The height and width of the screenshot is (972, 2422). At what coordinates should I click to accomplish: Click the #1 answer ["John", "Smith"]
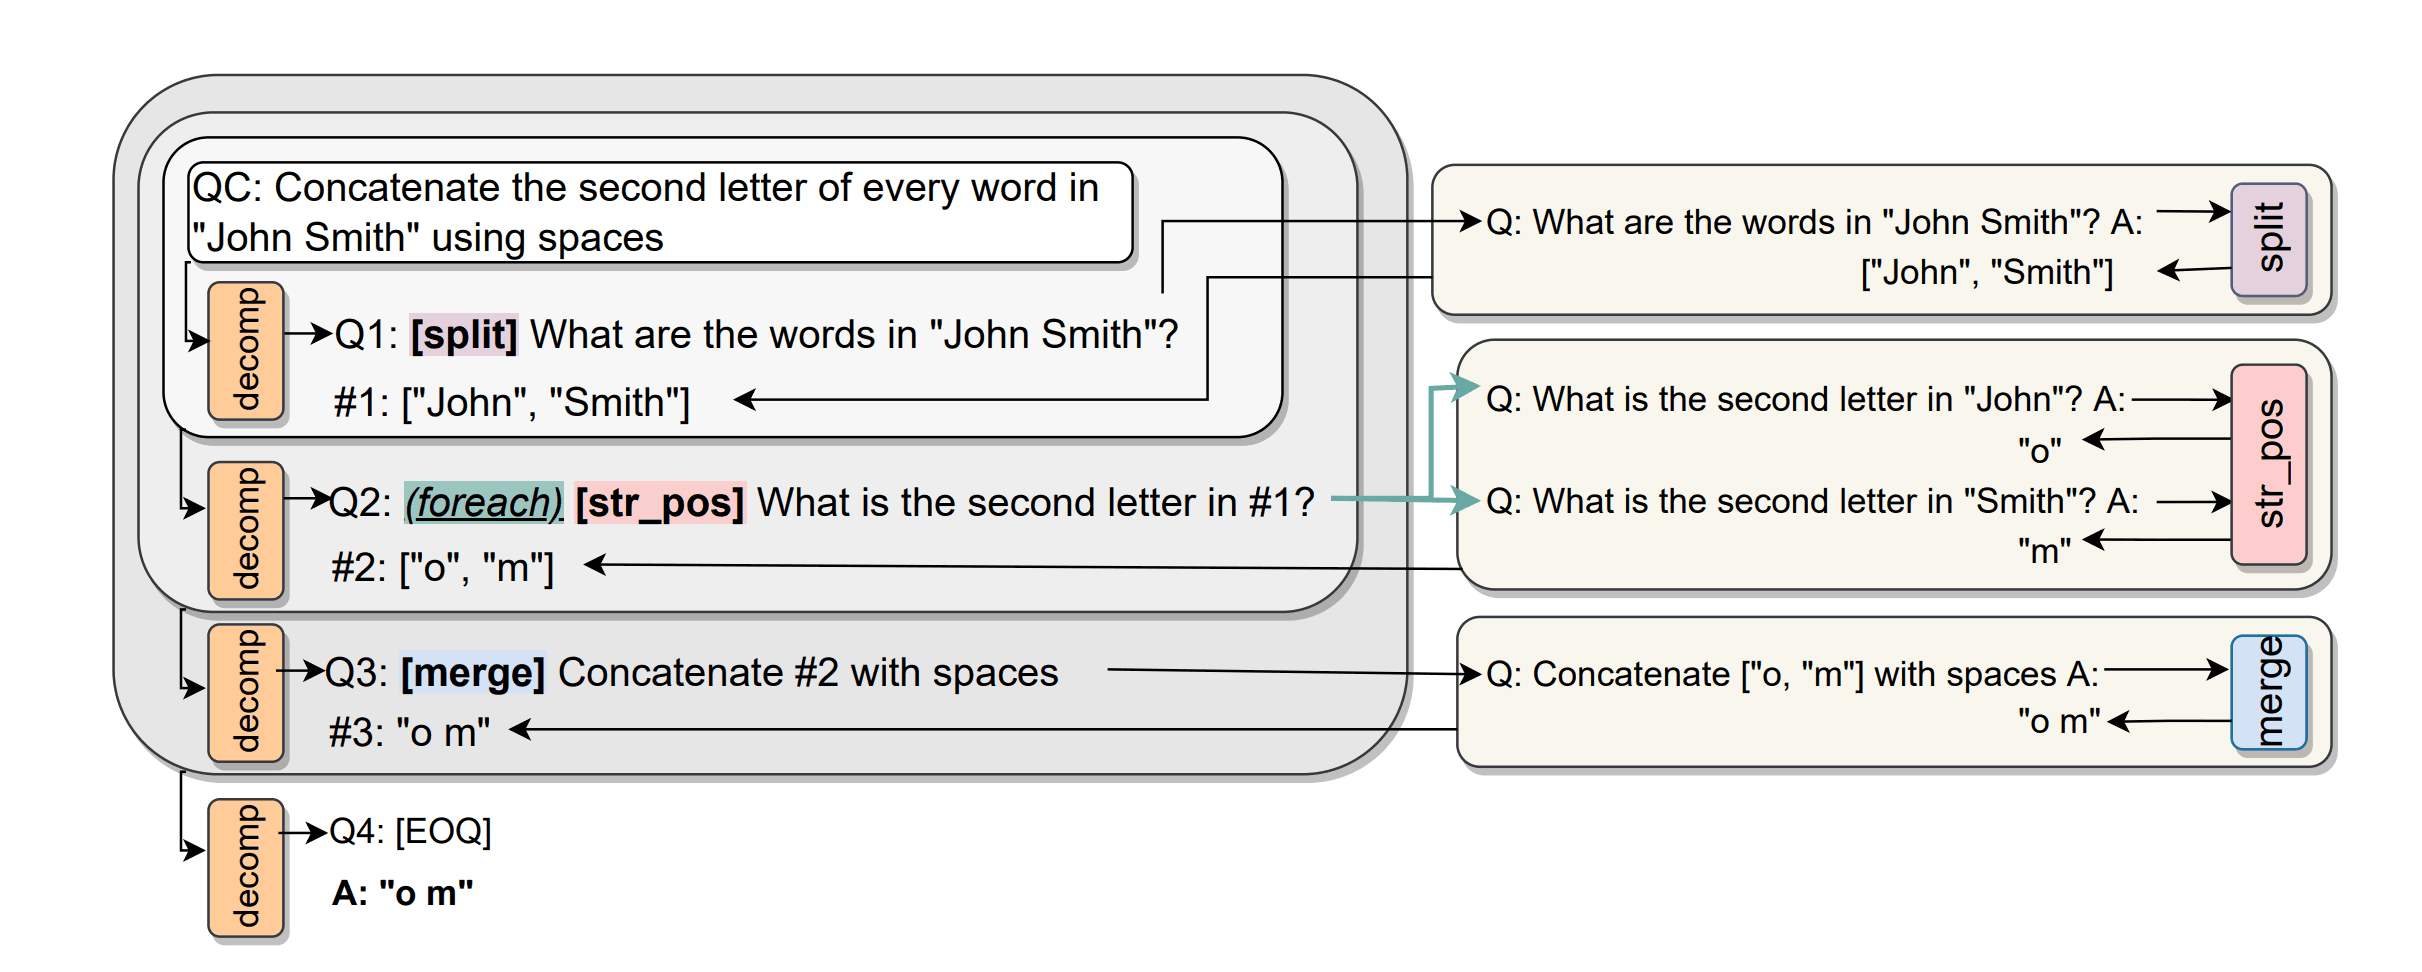(x=512, y=403)
